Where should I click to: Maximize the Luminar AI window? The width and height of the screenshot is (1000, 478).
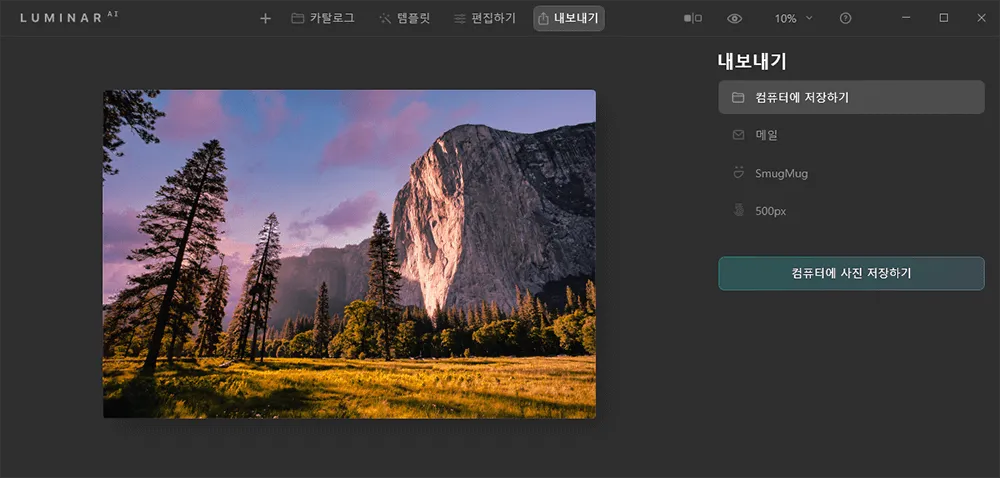click(x=943, y=18)
